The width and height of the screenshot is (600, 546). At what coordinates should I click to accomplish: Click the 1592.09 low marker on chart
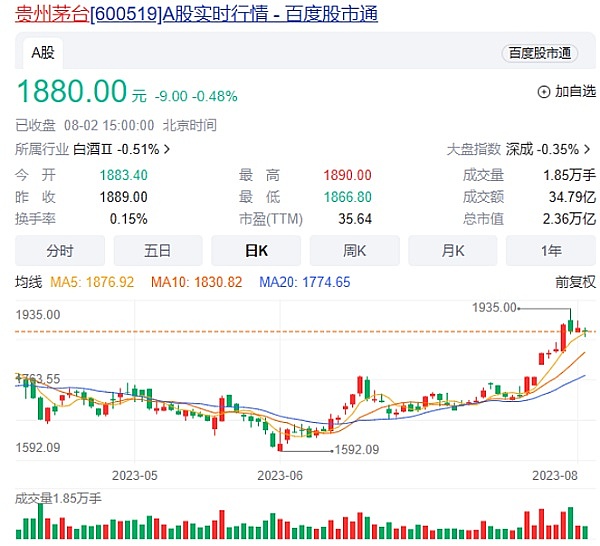(357, 450)
